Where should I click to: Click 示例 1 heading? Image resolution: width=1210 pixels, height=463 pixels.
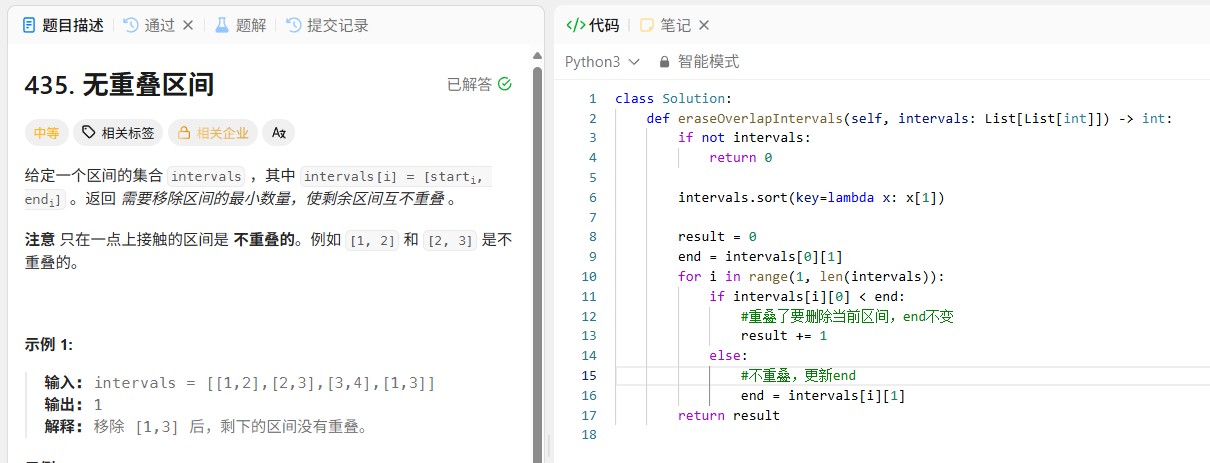pyautogui.click(x=49, y=345)
